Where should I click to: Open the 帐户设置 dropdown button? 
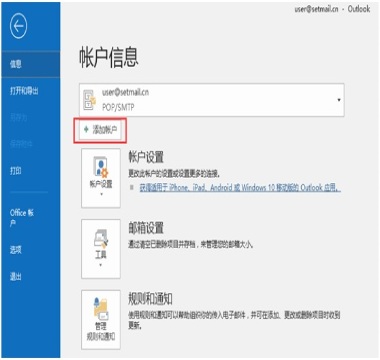pyautogui.click(x=101, y=178)
